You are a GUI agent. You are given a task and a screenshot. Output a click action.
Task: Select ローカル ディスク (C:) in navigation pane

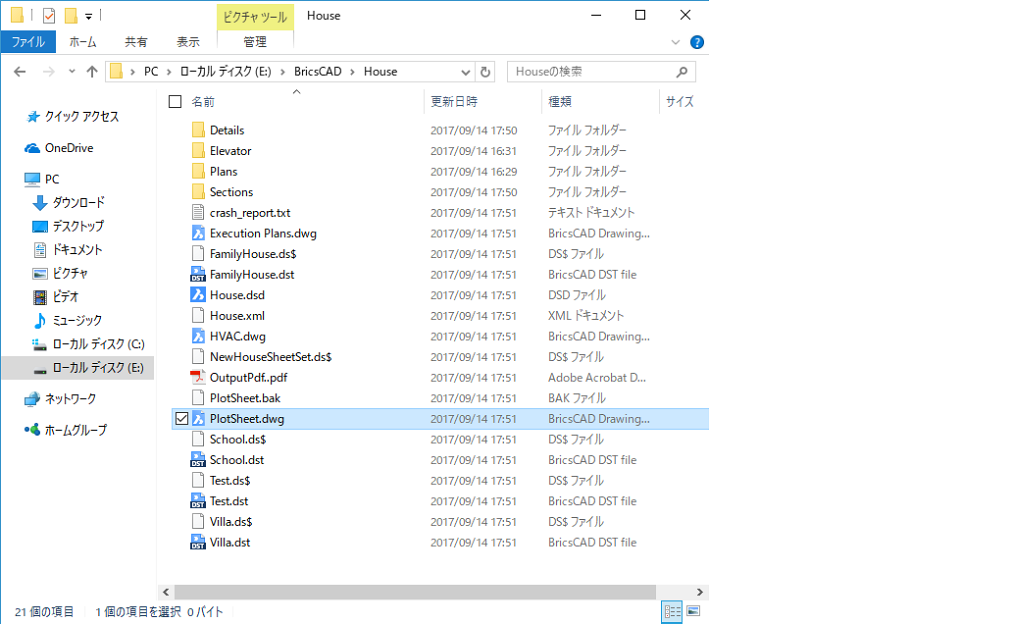click(x=98, y=344)
